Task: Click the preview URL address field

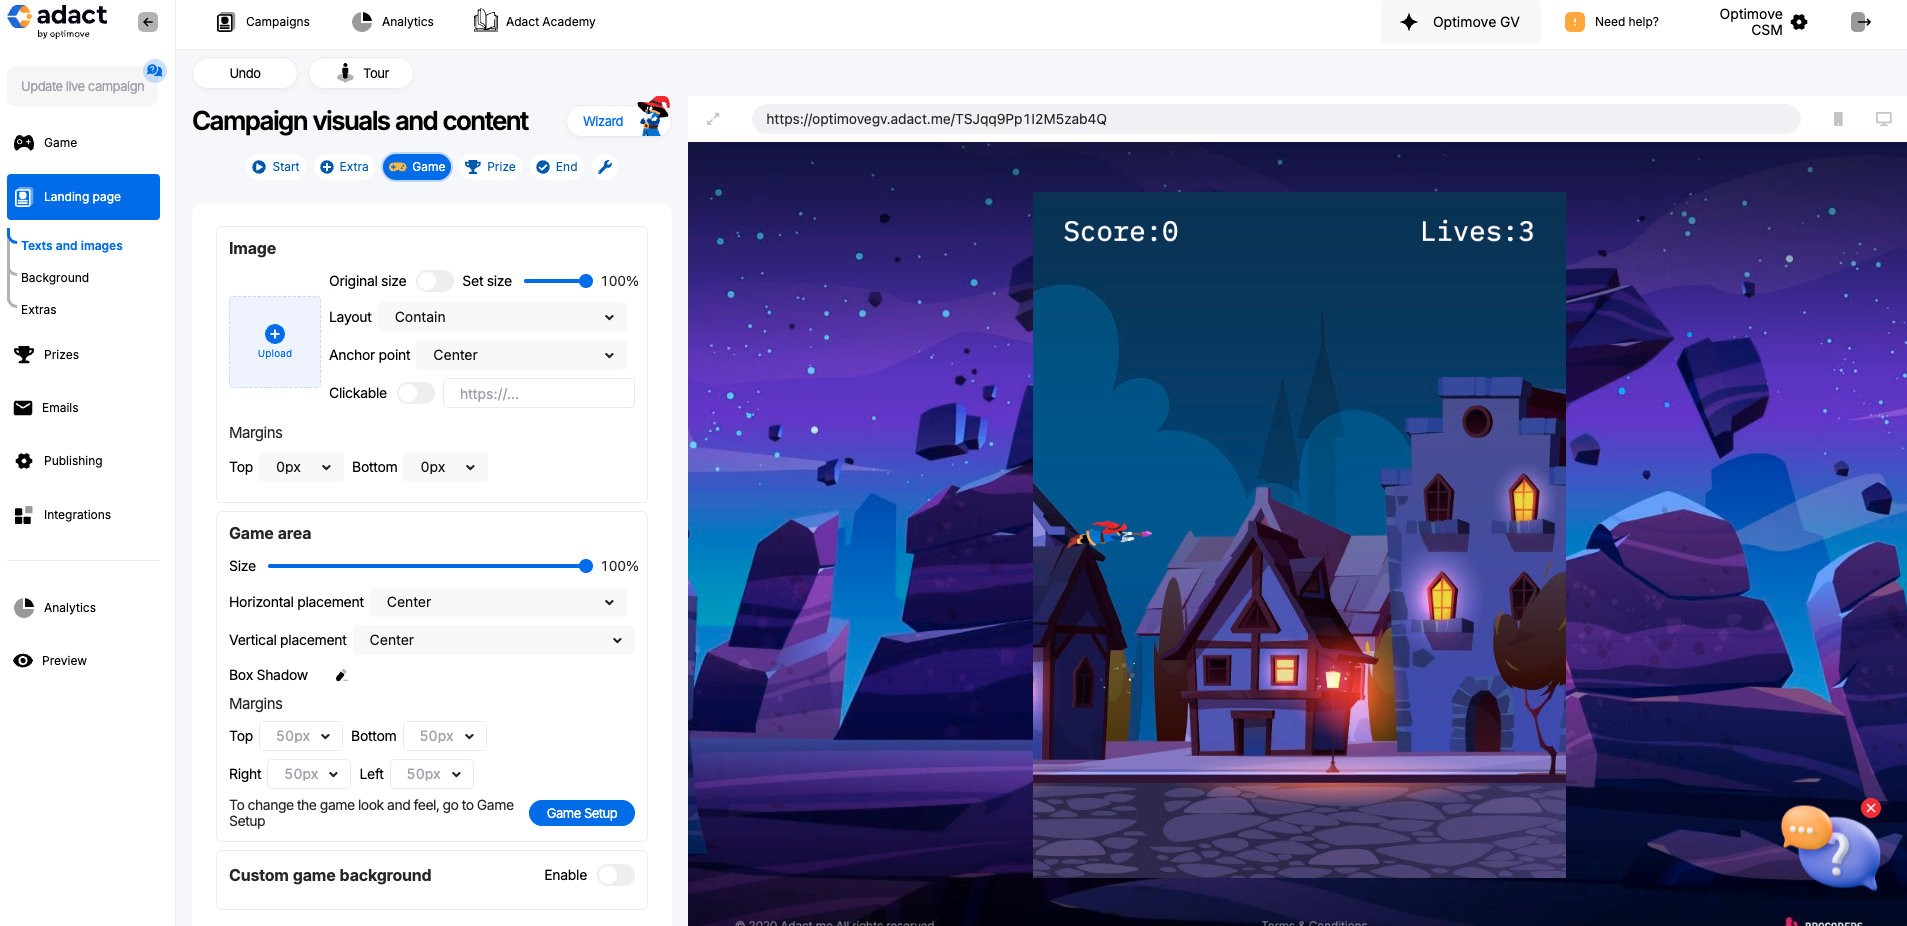Action: (1276, 119)
